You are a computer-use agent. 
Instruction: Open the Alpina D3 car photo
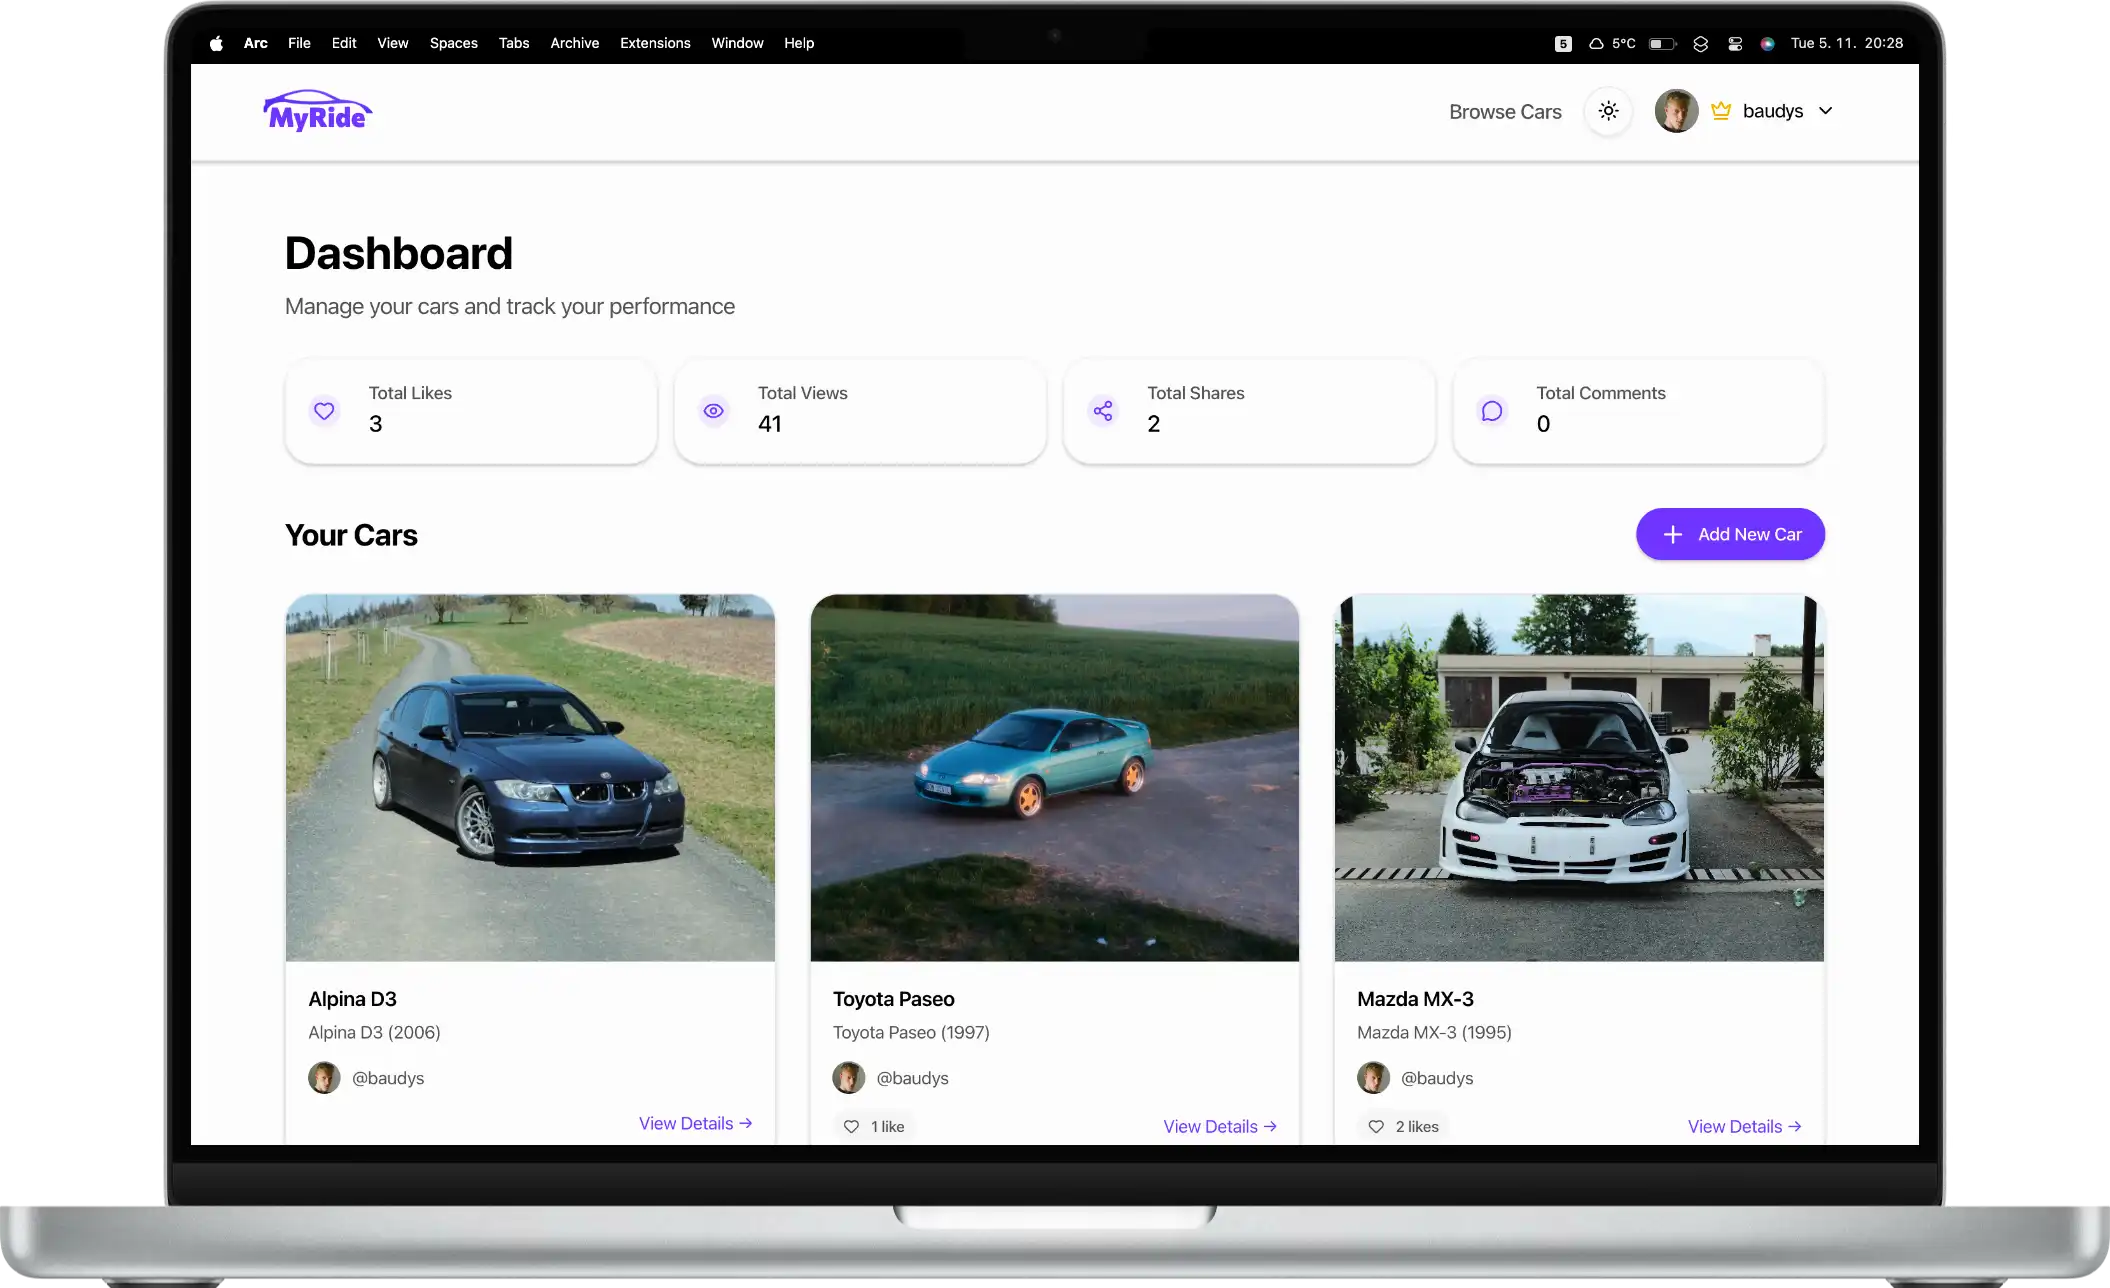[530, 778]
